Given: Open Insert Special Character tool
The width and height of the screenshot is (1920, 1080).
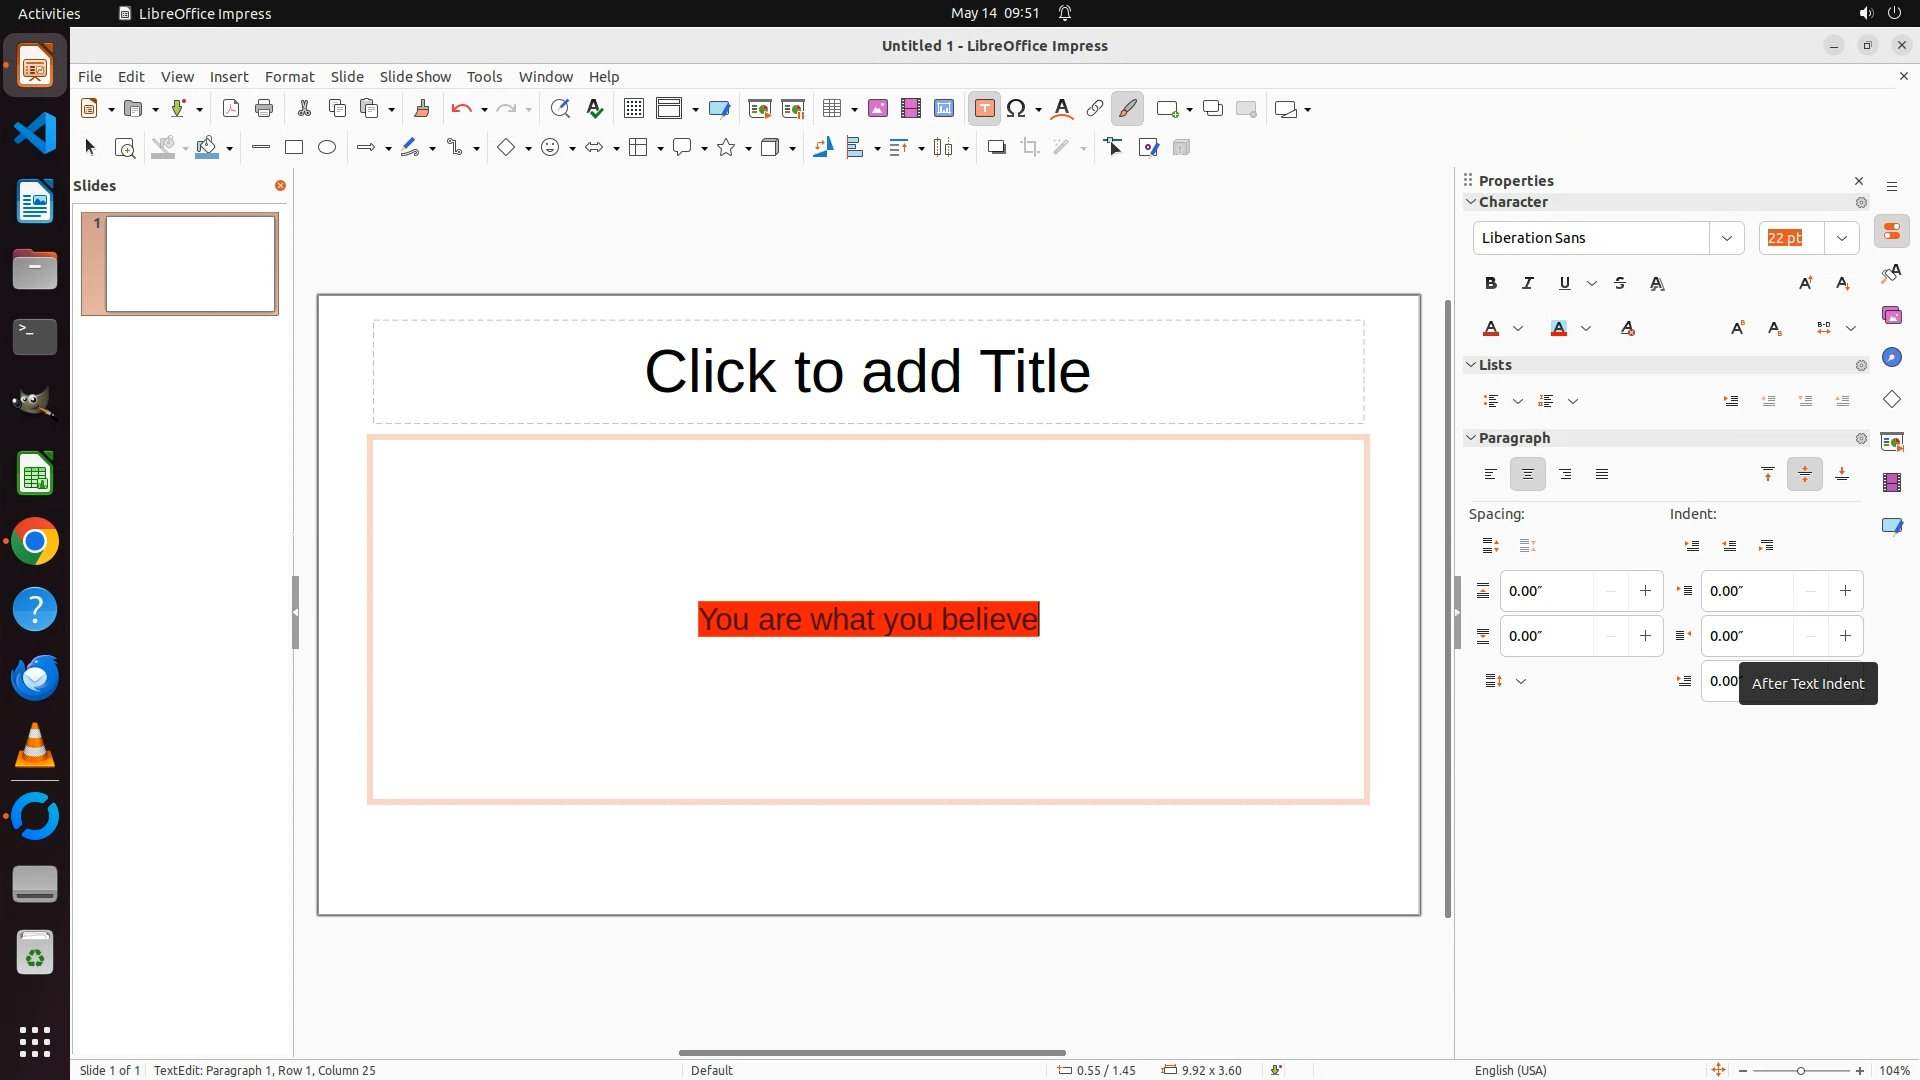Looking at the screenshot, I should 1016,109.
